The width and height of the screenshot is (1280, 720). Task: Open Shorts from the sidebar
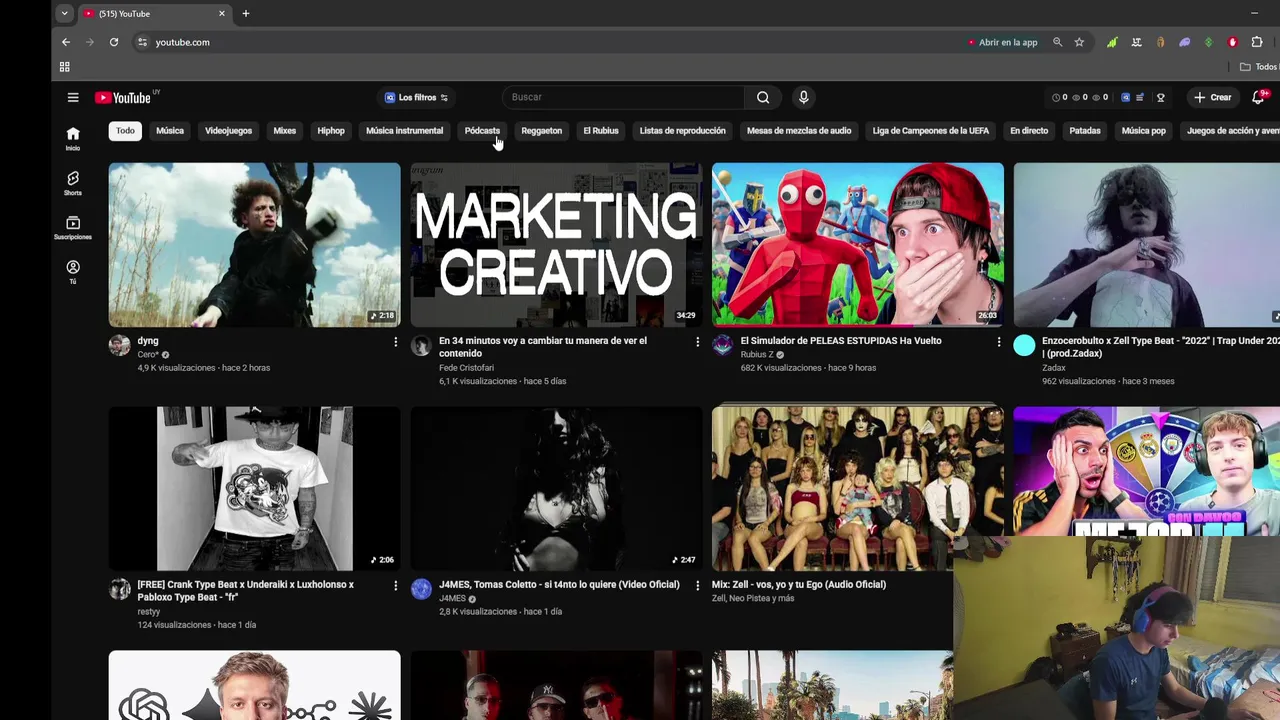(73, 183)
